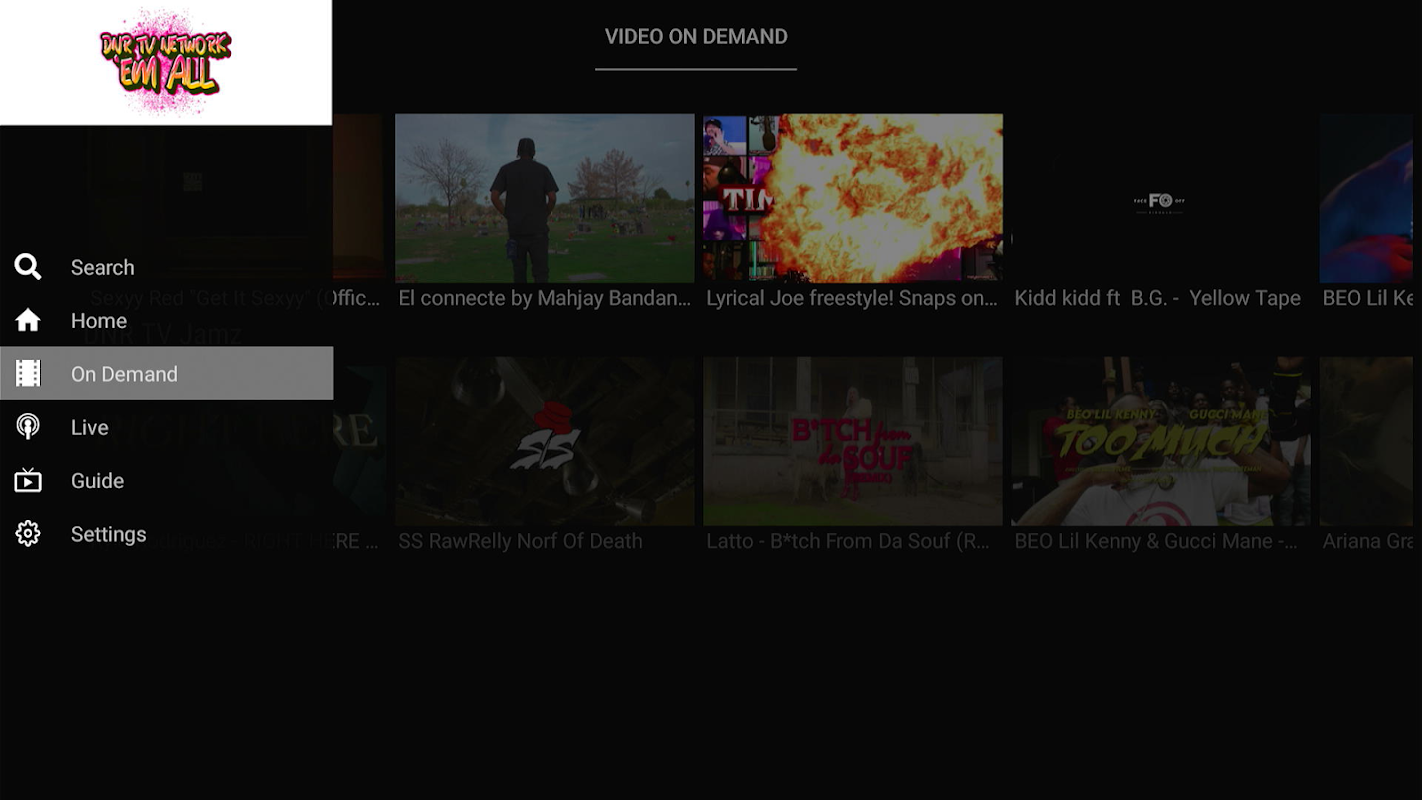Click the Home house icon
This screenshot has height=800, width=1422.
[x=28, y=320]
